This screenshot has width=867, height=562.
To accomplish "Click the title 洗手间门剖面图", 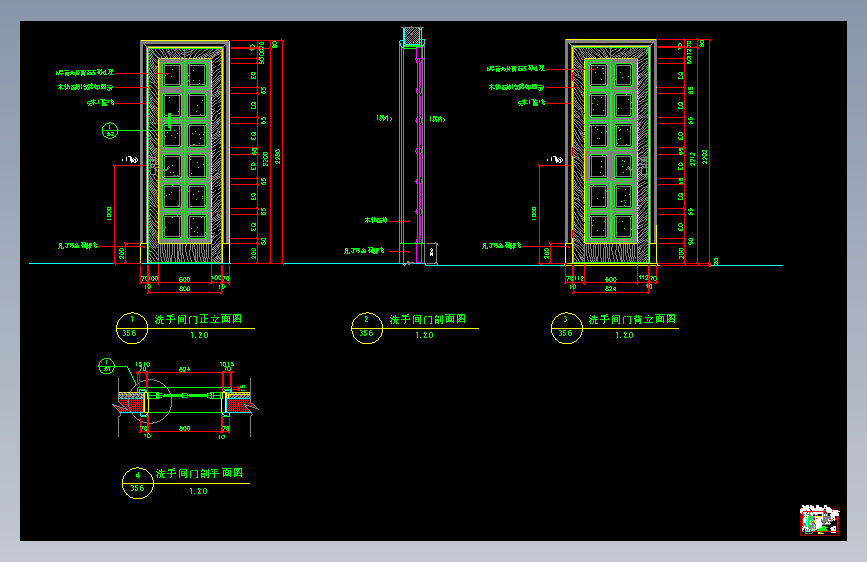I will tap(427, 319).
